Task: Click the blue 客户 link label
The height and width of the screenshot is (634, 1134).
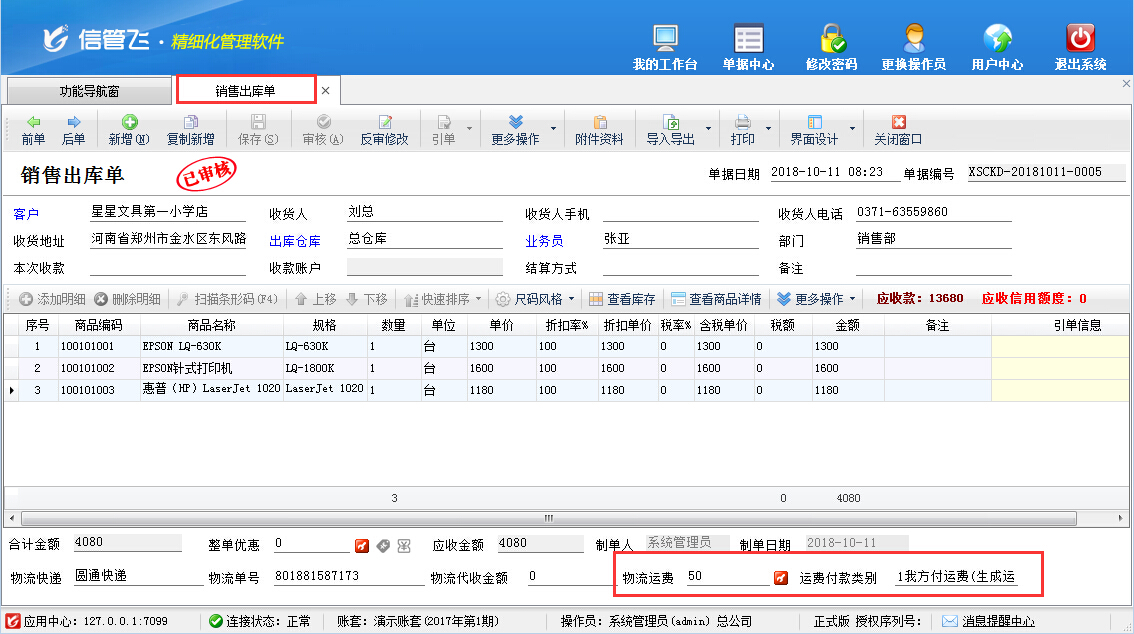Action: 25,214
